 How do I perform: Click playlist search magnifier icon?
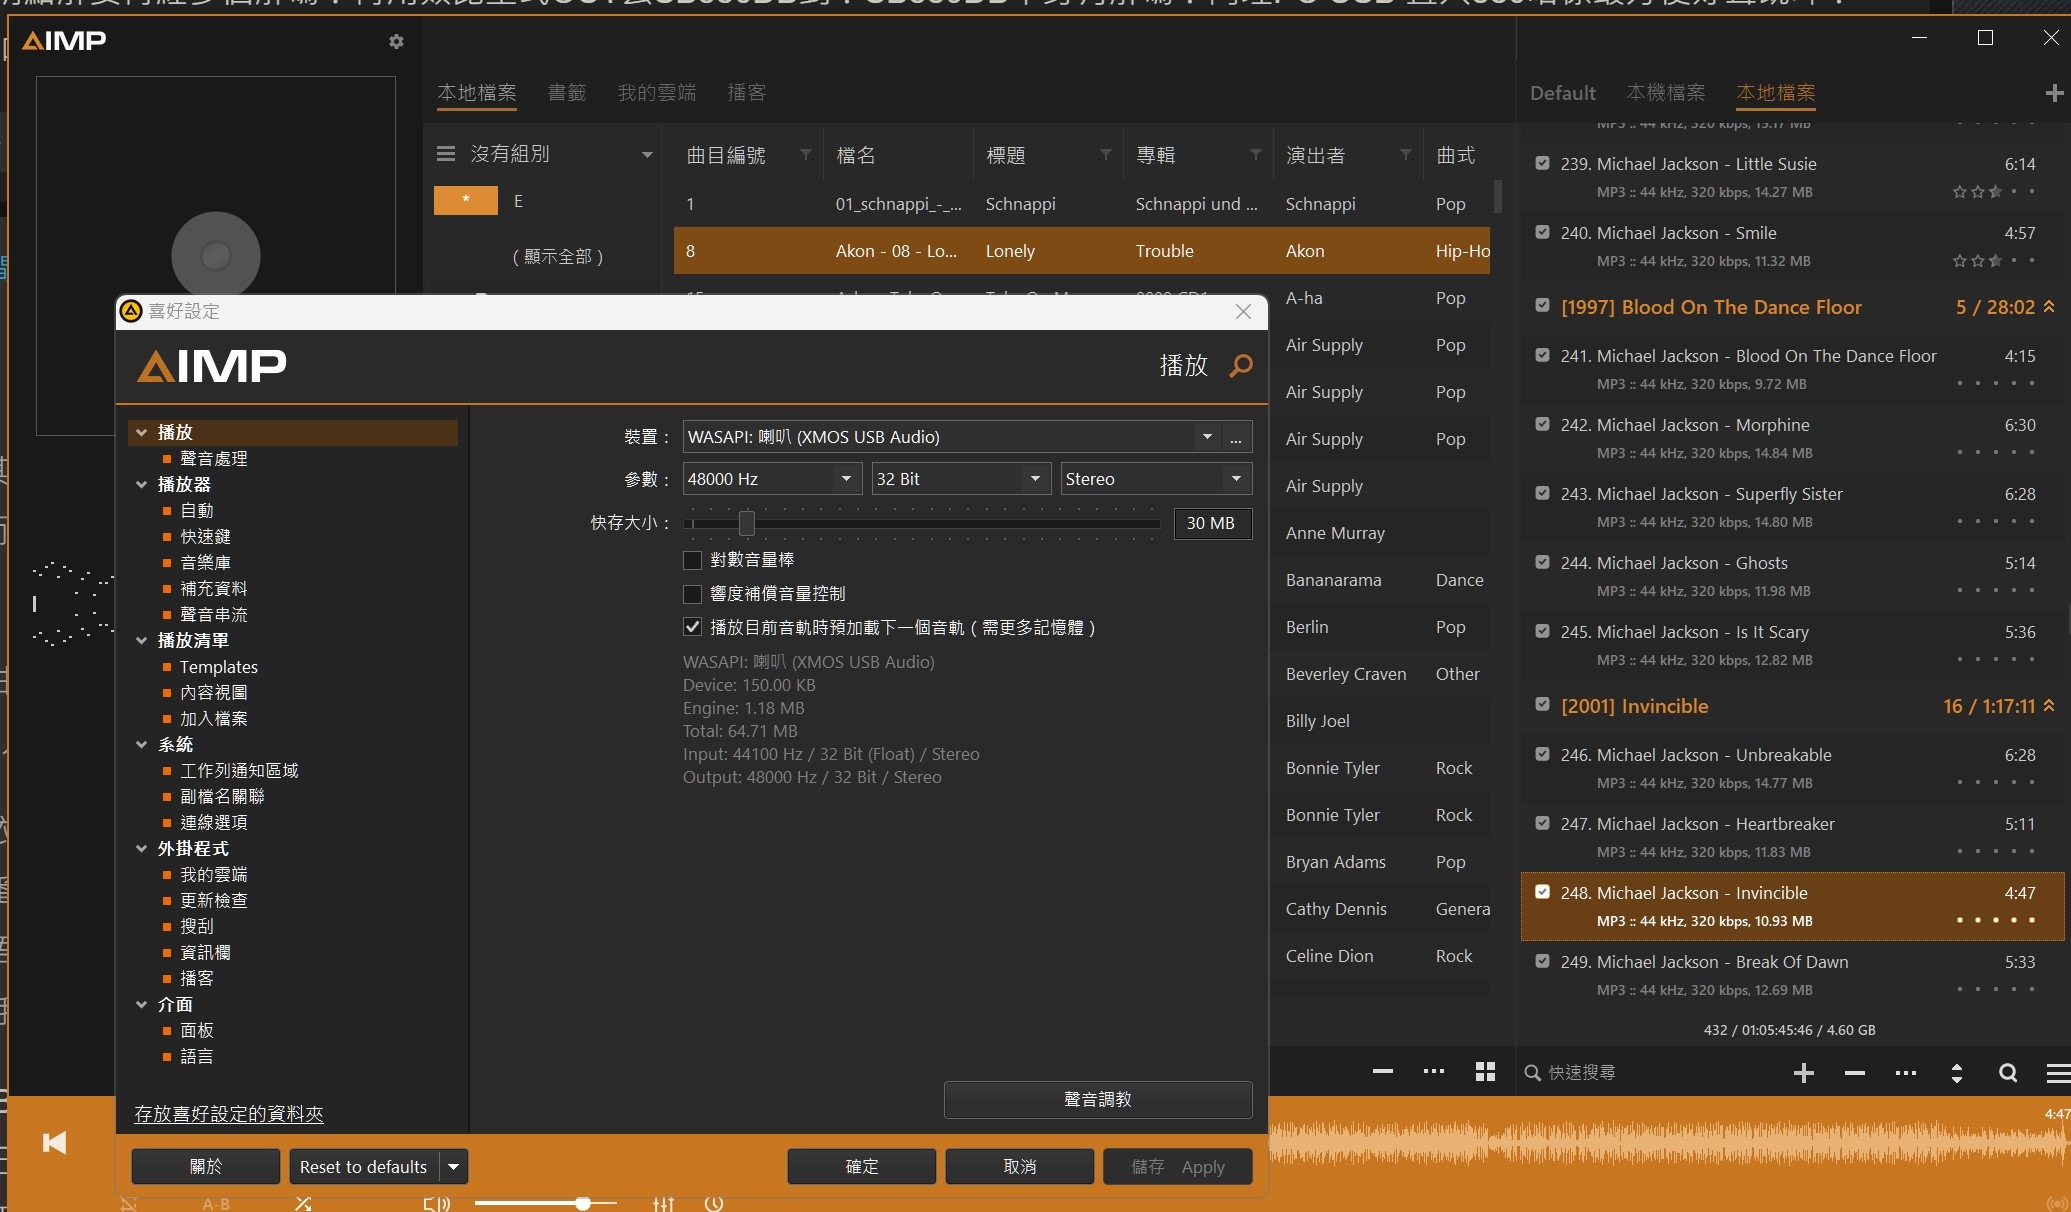[x=2008, y=1073]
